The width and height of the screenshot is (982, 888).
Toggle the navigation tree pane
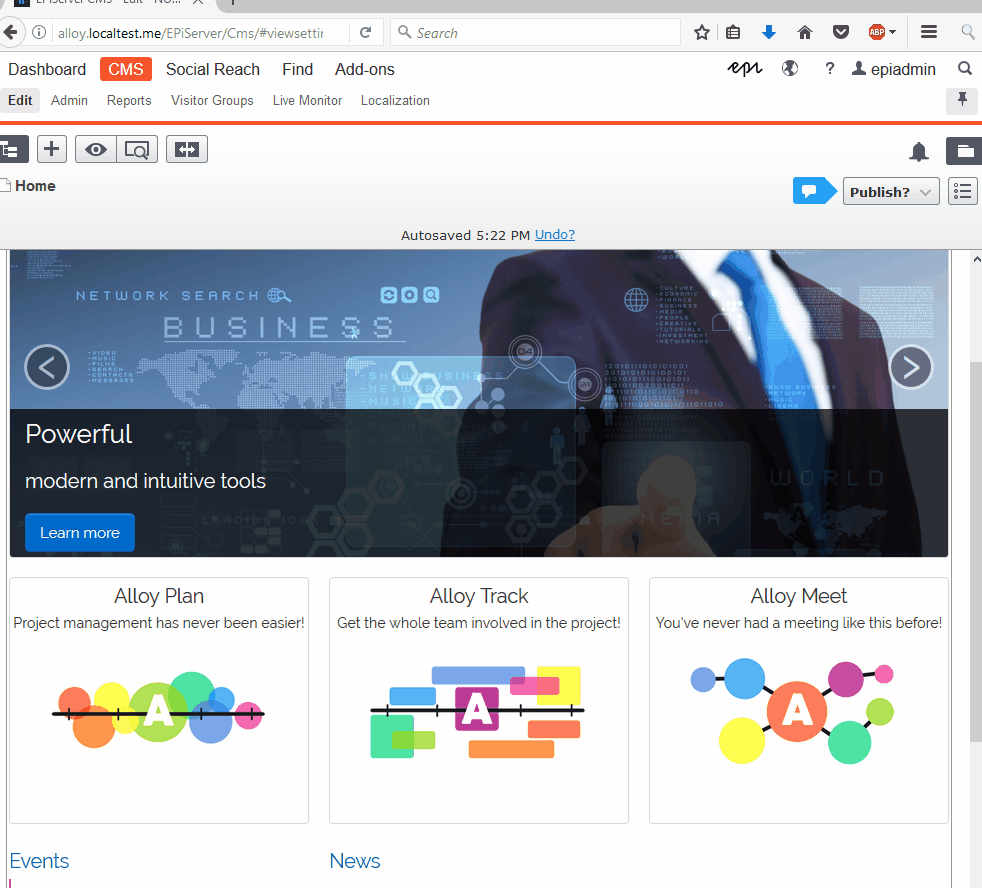click(13, 150)
